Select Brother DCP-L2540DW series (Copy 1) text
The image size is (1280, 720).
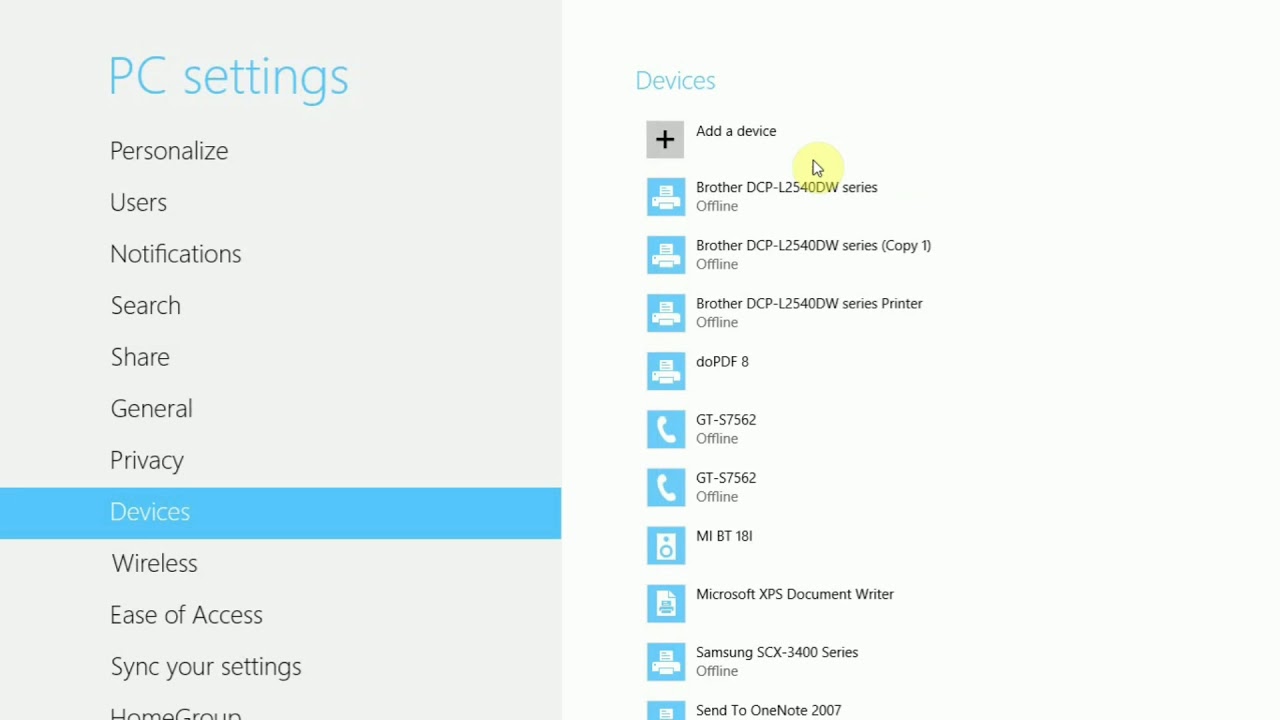pyautogui.click(x=813, y=245)
